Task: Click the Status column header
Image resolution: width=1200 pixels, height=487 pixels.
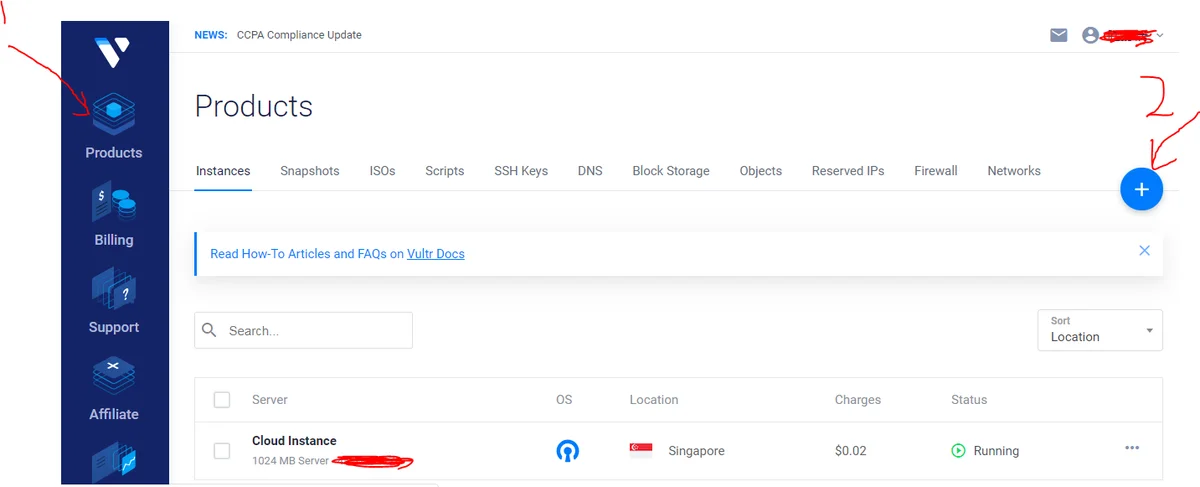Action: (x=969, y=400)
